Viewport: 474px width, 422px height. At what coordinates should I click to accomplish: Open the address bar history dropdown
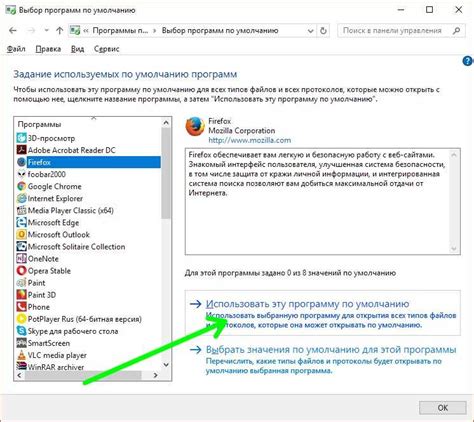[x=310, y=31]
